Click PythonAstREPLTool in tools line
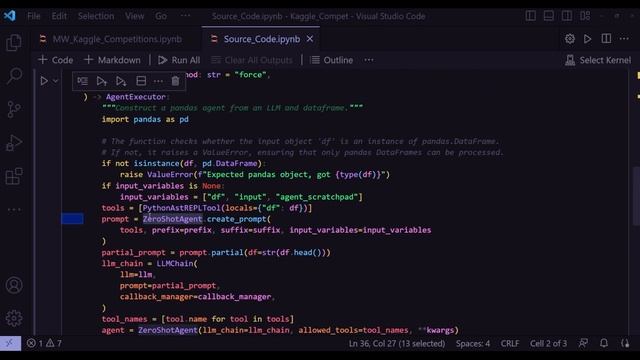Screen dimensions: 640x360 point(181,208)
